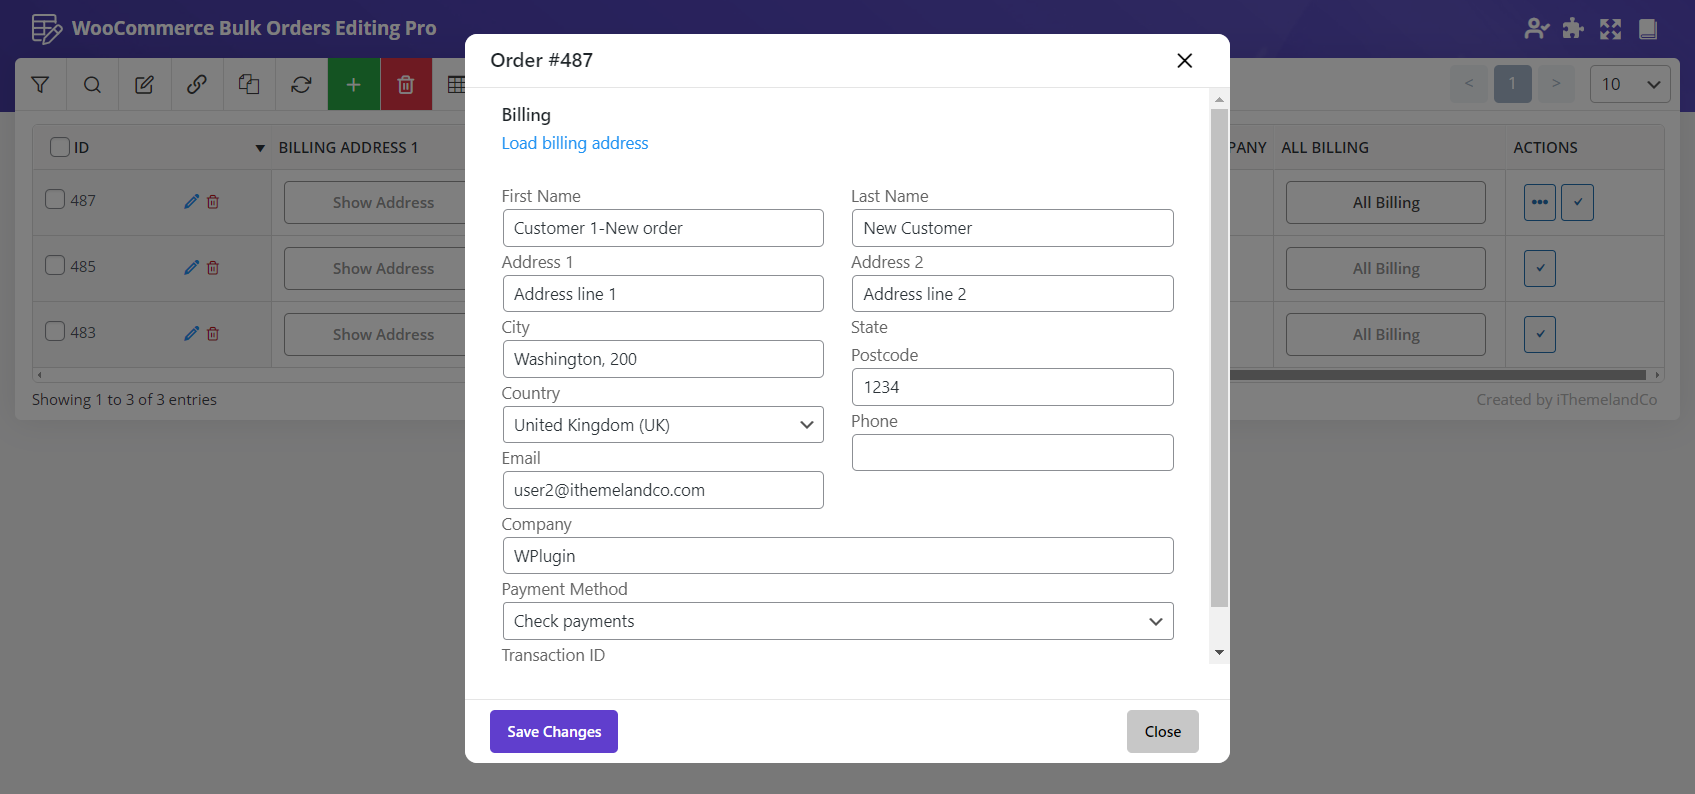Click the filter funnel toolbar icon
Viewport: 1695px width, 794px height.
point(40,85)
